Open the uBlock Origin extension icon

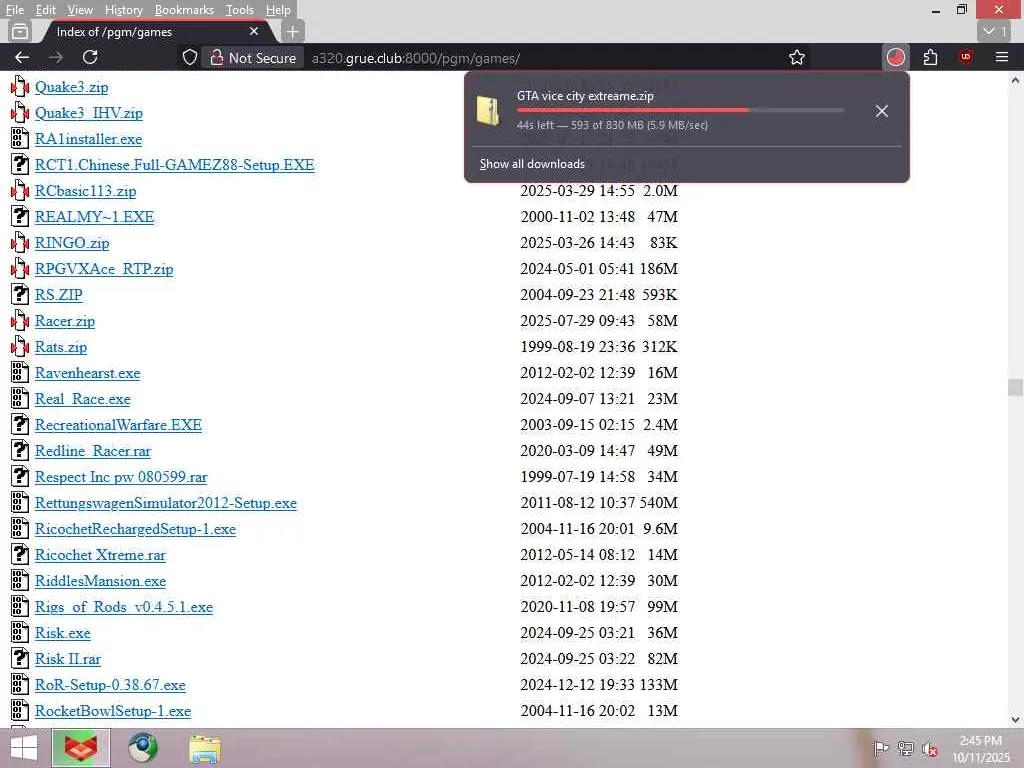coord(966,57)
